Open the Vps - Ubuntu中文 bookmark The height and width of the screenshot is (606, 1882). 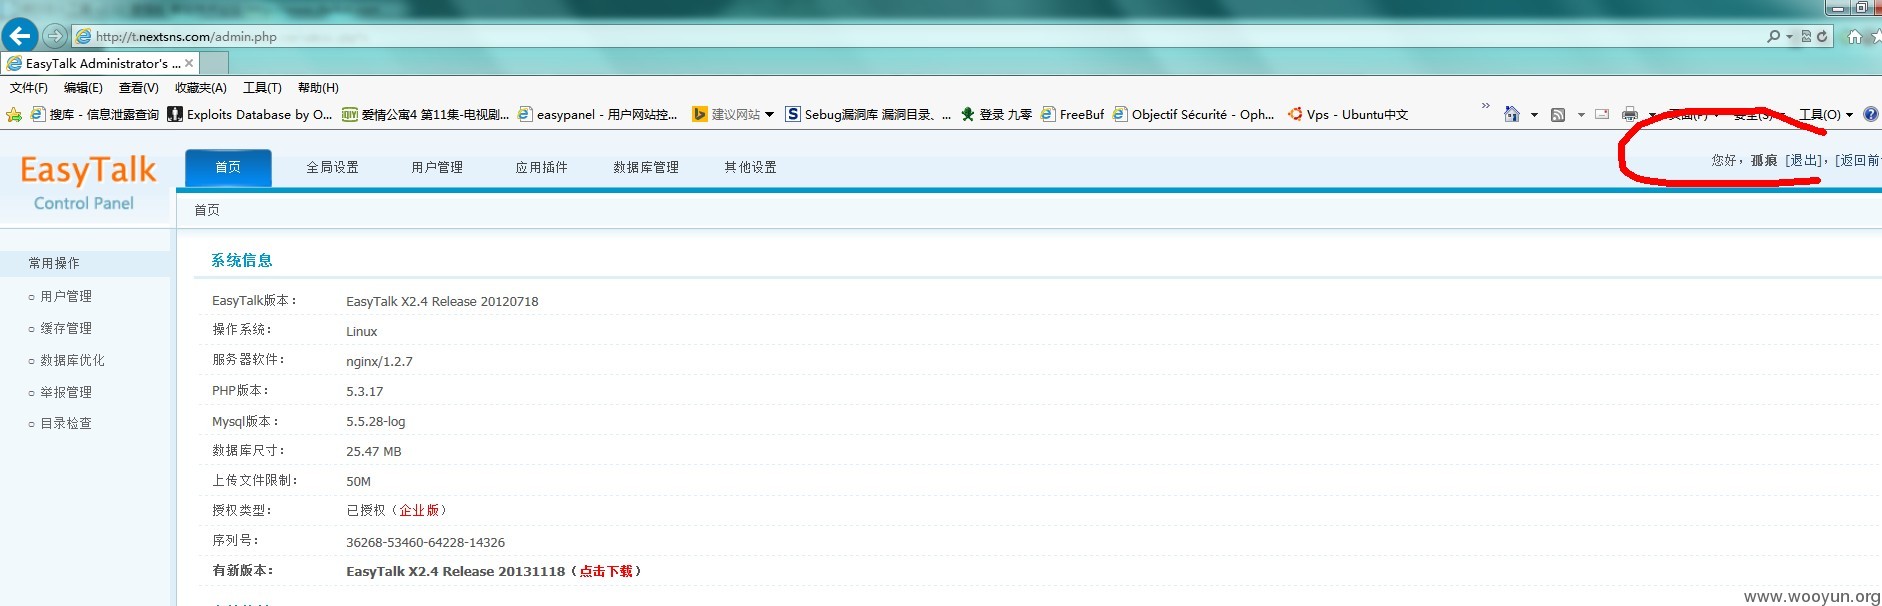tap(1348, 115)
